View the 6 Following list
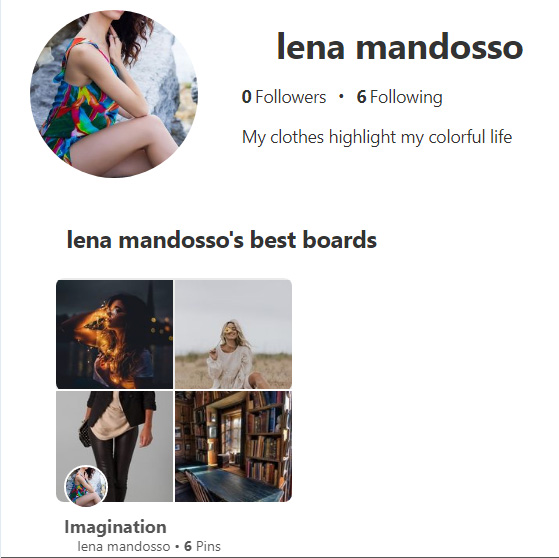Viewport: 559px width, 558px height. click(x=399, y=97)
